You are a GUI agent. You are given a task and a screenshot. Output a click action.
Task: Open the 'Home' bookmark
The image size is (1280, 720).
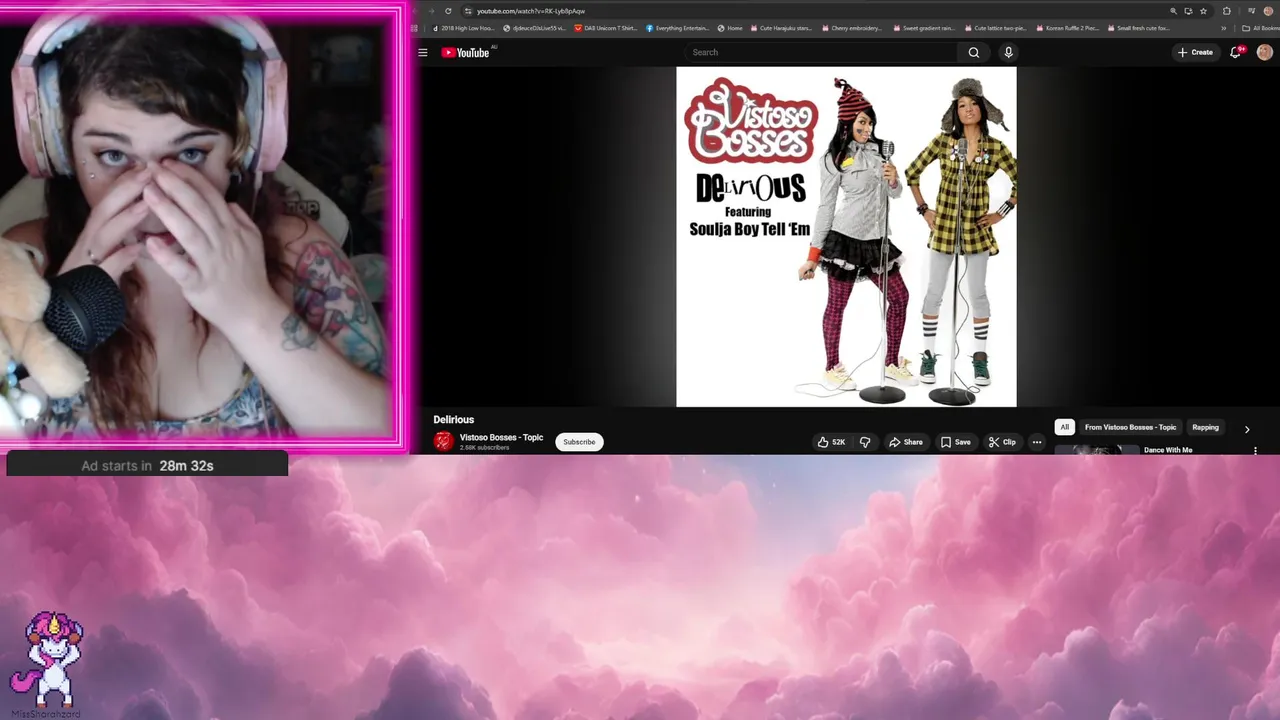click(730, 28)
